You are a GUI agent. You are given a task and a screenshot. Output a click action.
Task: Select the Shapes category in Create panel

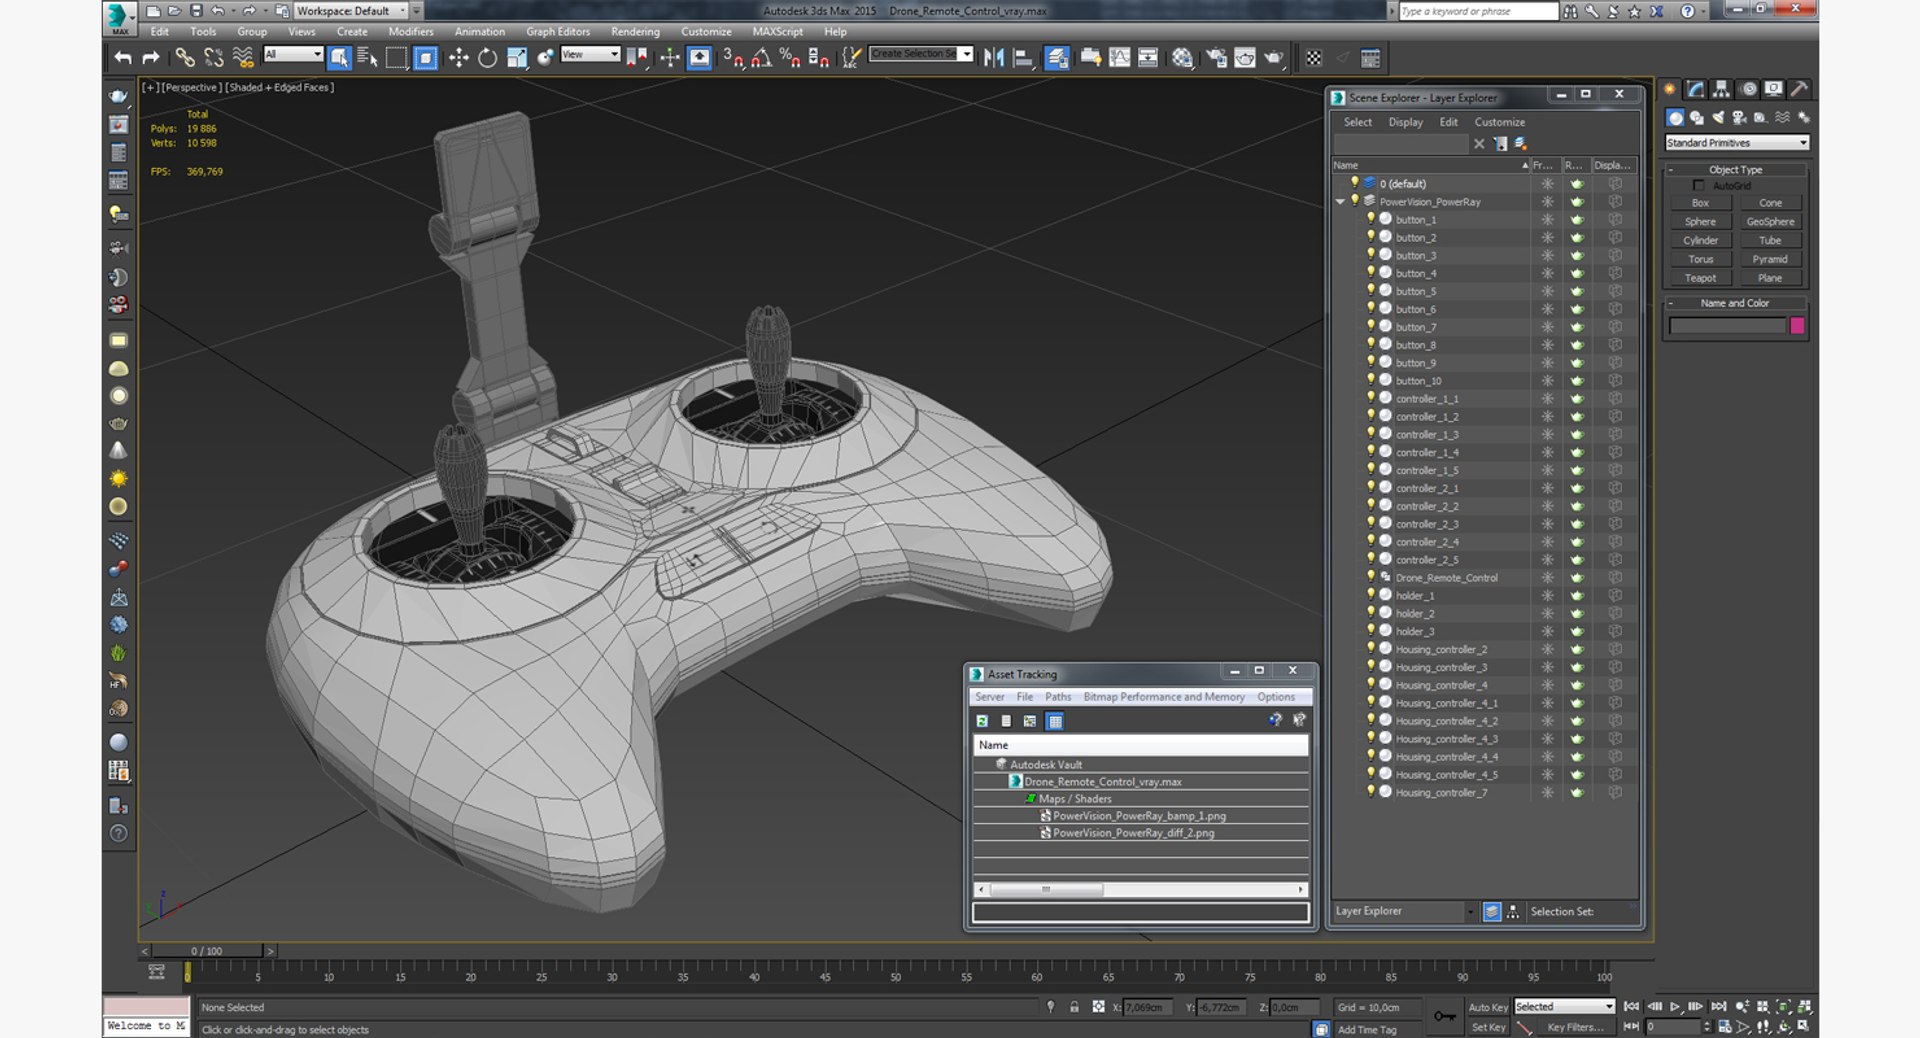(1697, 117)
